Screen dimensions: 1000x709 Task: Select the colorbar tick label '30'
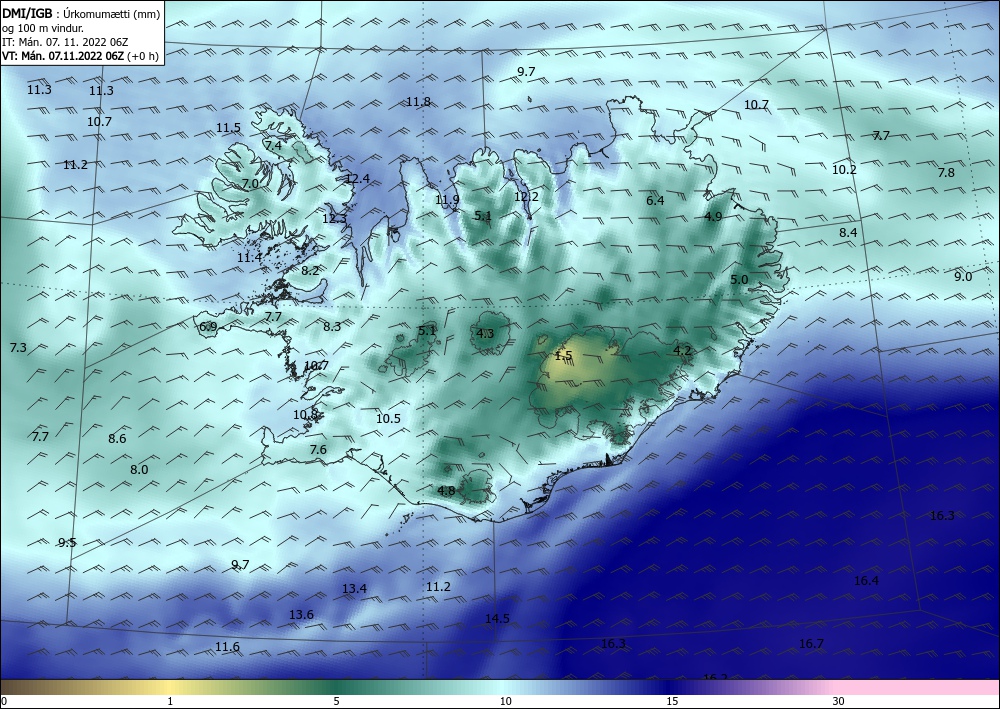coord(839,701)
